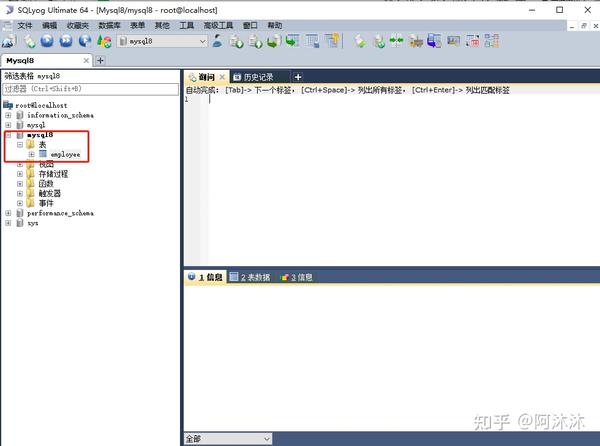The width and height of the screenshot is (600, 446).
Task: Collapse the 表 folder node
Action: coord(20,145)
